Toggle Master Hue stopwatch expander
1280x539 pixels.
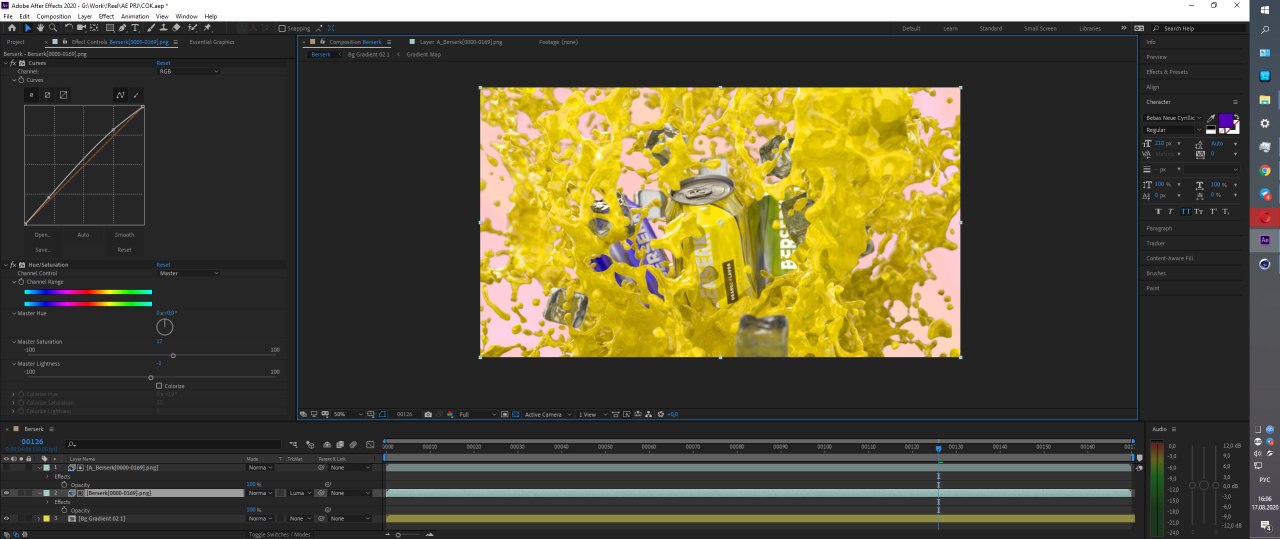13,313
